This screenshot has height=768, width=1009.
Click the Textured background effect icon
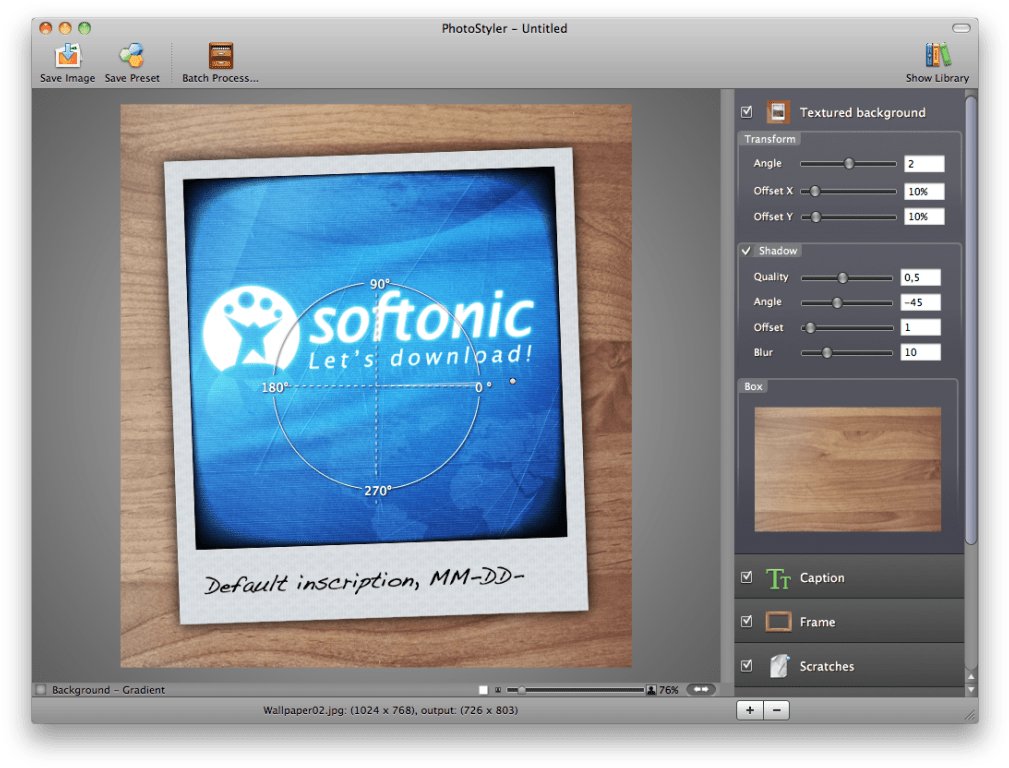(x=778, y=112)
